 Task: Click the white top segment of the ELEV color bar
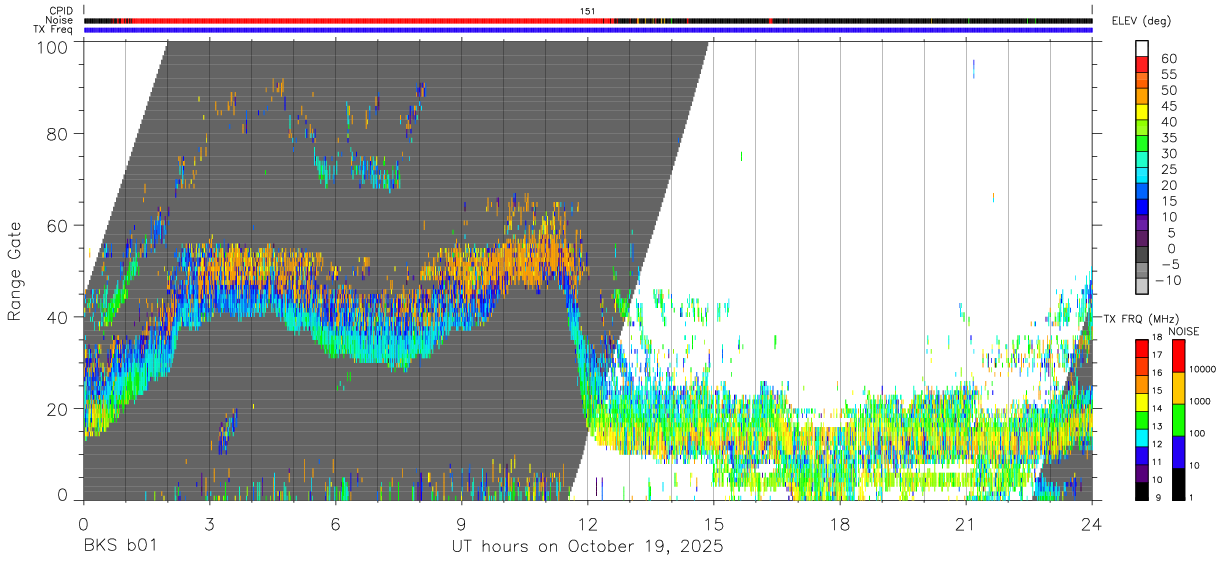pos(1143,48)
